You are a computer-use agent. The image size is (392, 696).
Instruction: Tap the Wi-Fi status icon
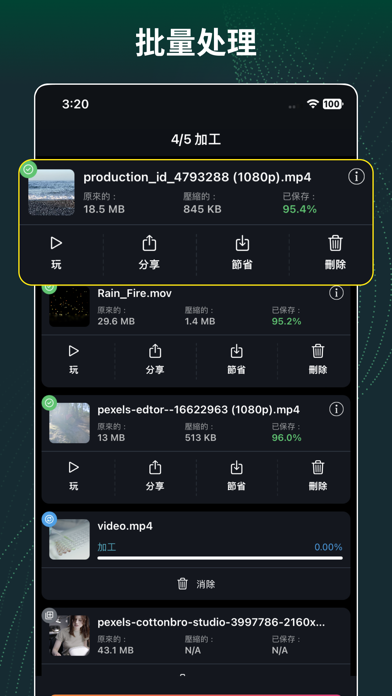(313, 104)
